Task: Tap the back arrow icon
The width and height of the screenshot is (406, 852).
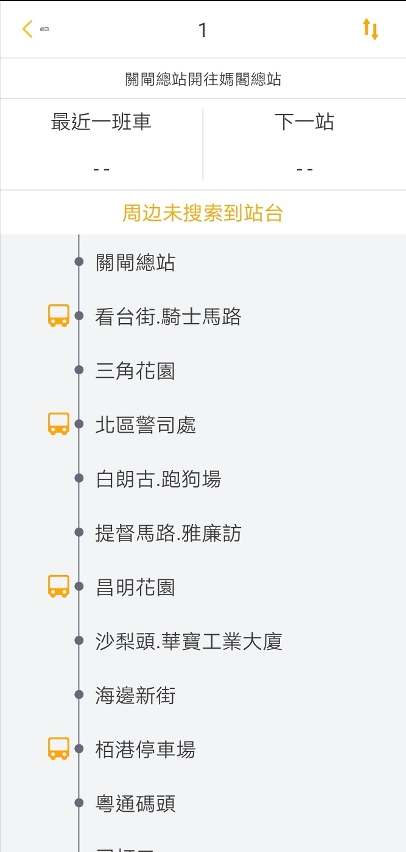Action: (x=27, y=29)
